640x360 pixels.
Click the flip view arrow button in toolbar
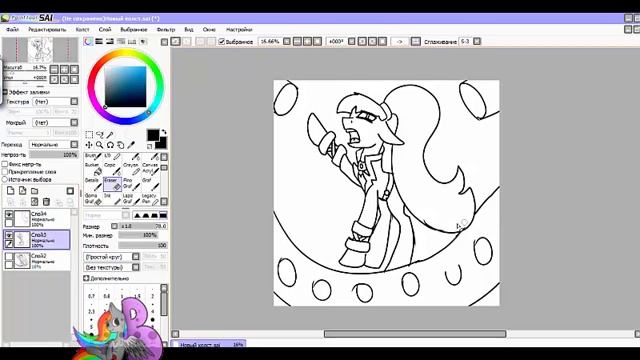pos(400,42)
